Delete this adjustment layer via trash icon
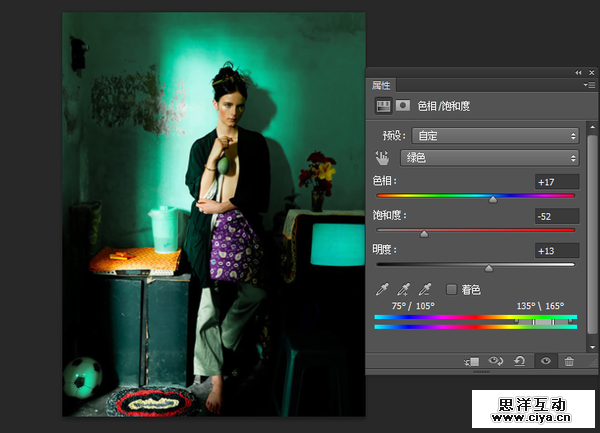This screenshot has height=433, width=600. [x=569, y=360]
